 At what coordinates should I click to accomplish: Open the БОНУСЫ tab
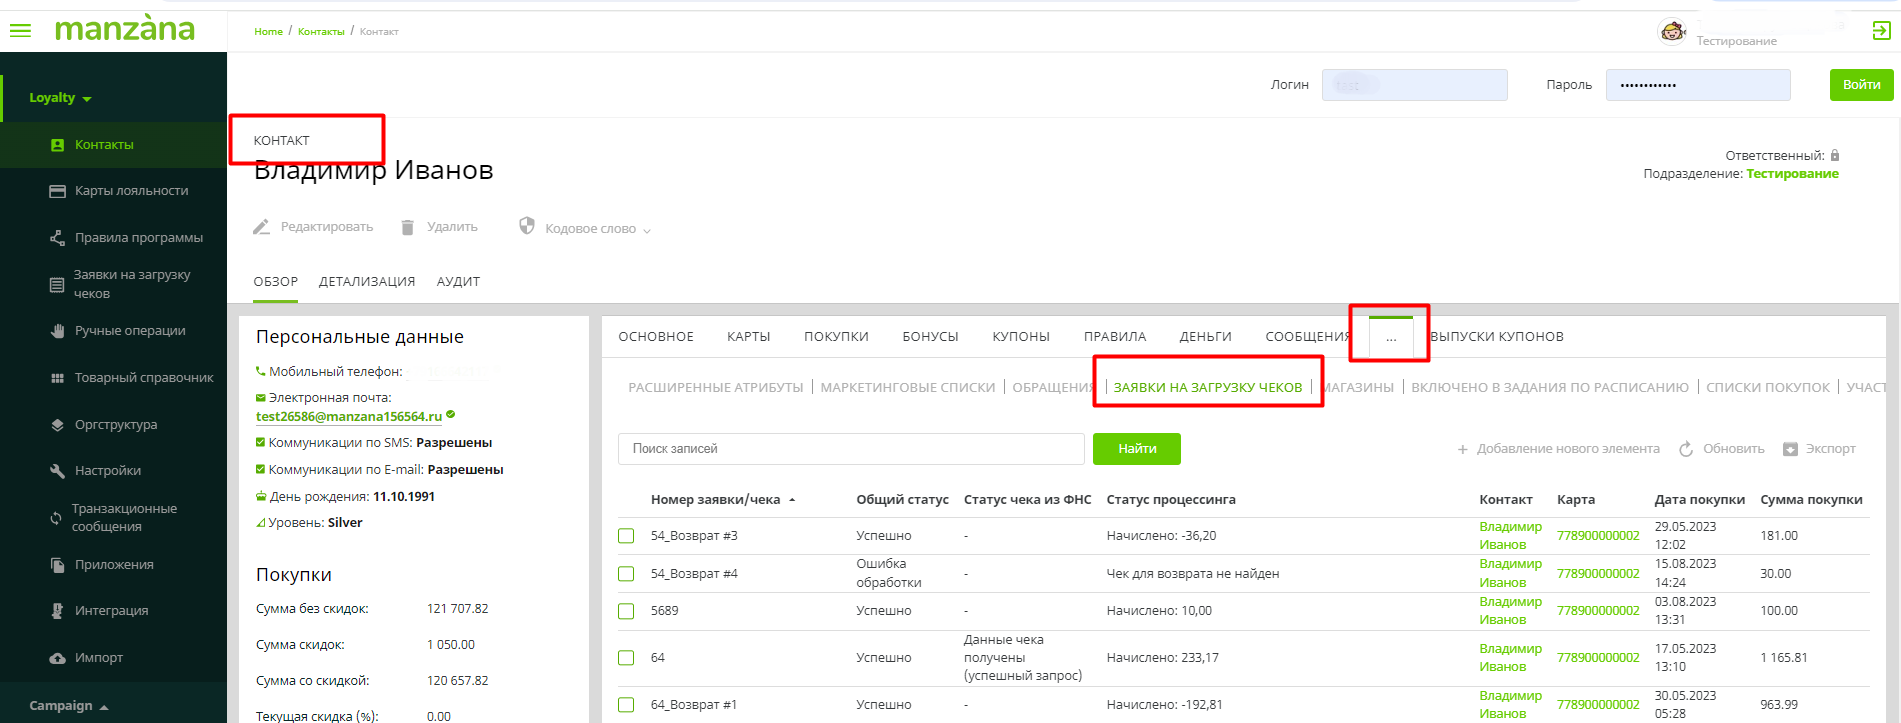pos(930,337)
